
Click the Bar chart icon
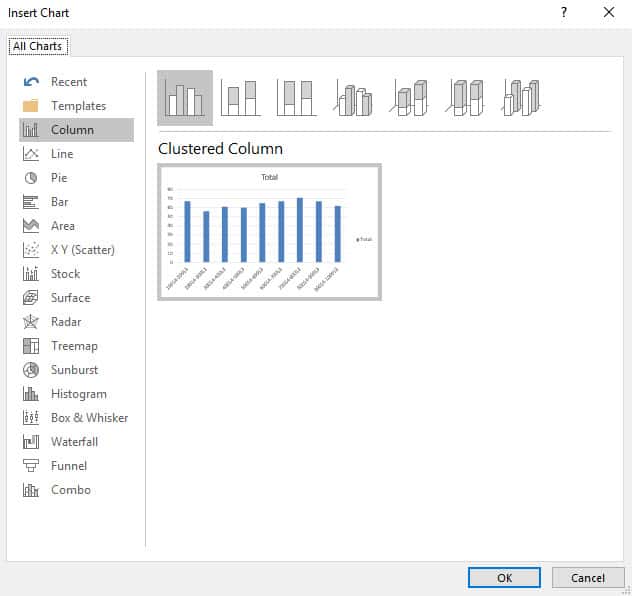click(x=31, y=202)
